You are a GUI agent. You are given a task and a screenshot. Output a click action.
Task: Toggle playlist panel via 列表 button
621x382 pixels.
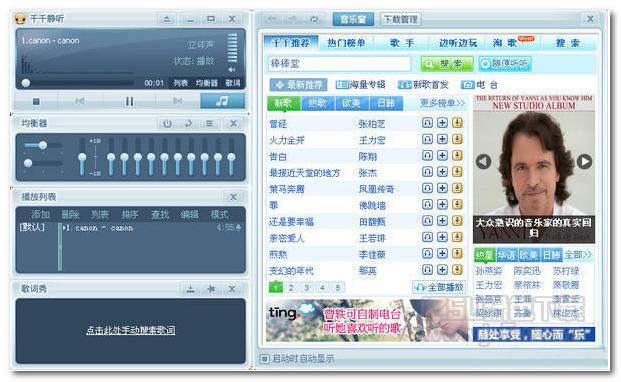[x=180, y=83]
